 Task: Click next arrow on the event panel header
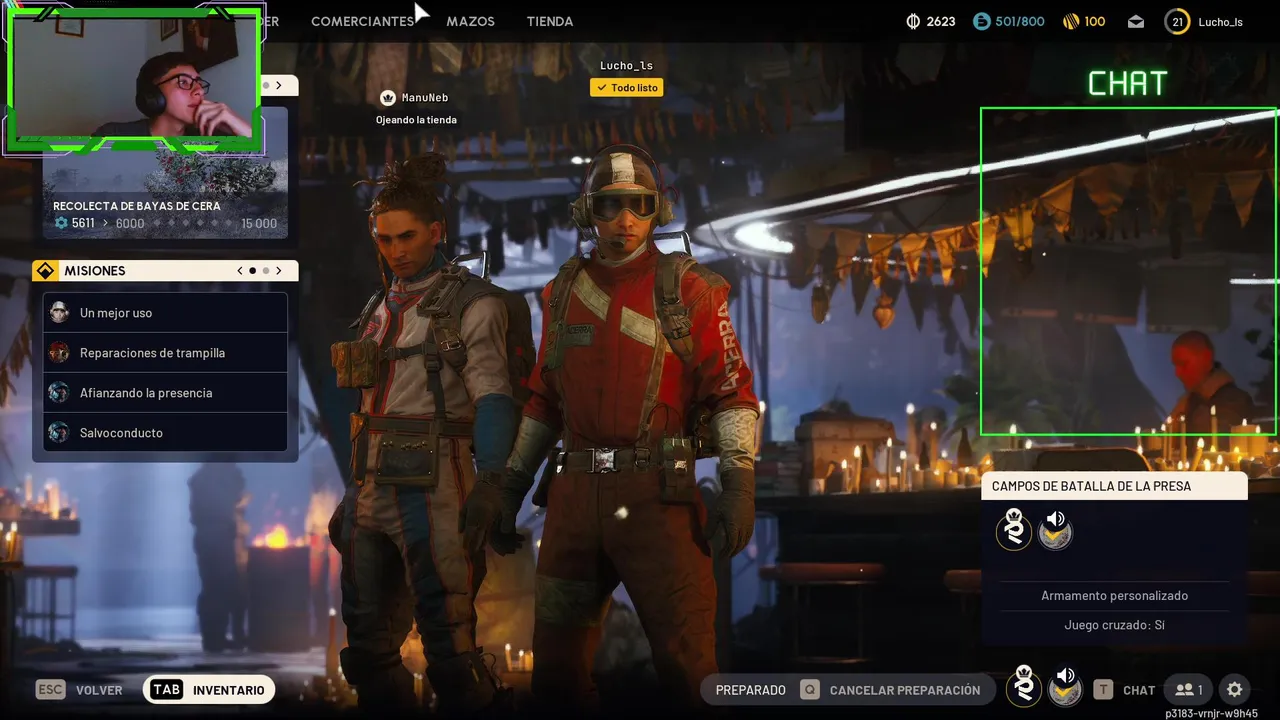pyautogui.click(x=279, y=86)
